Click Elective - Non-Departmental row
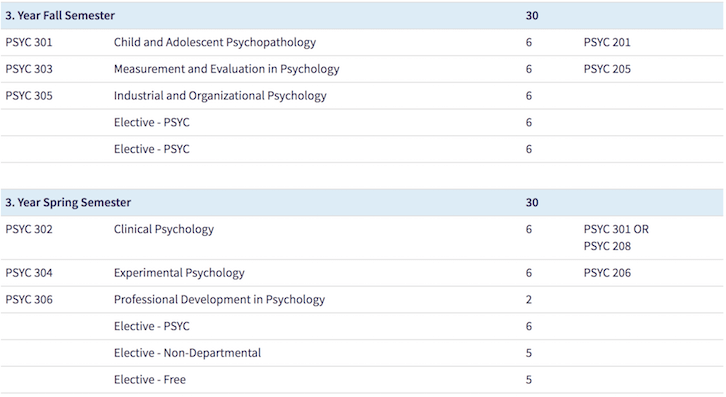Viewport: 726px width, 397px height. point(362,353)
